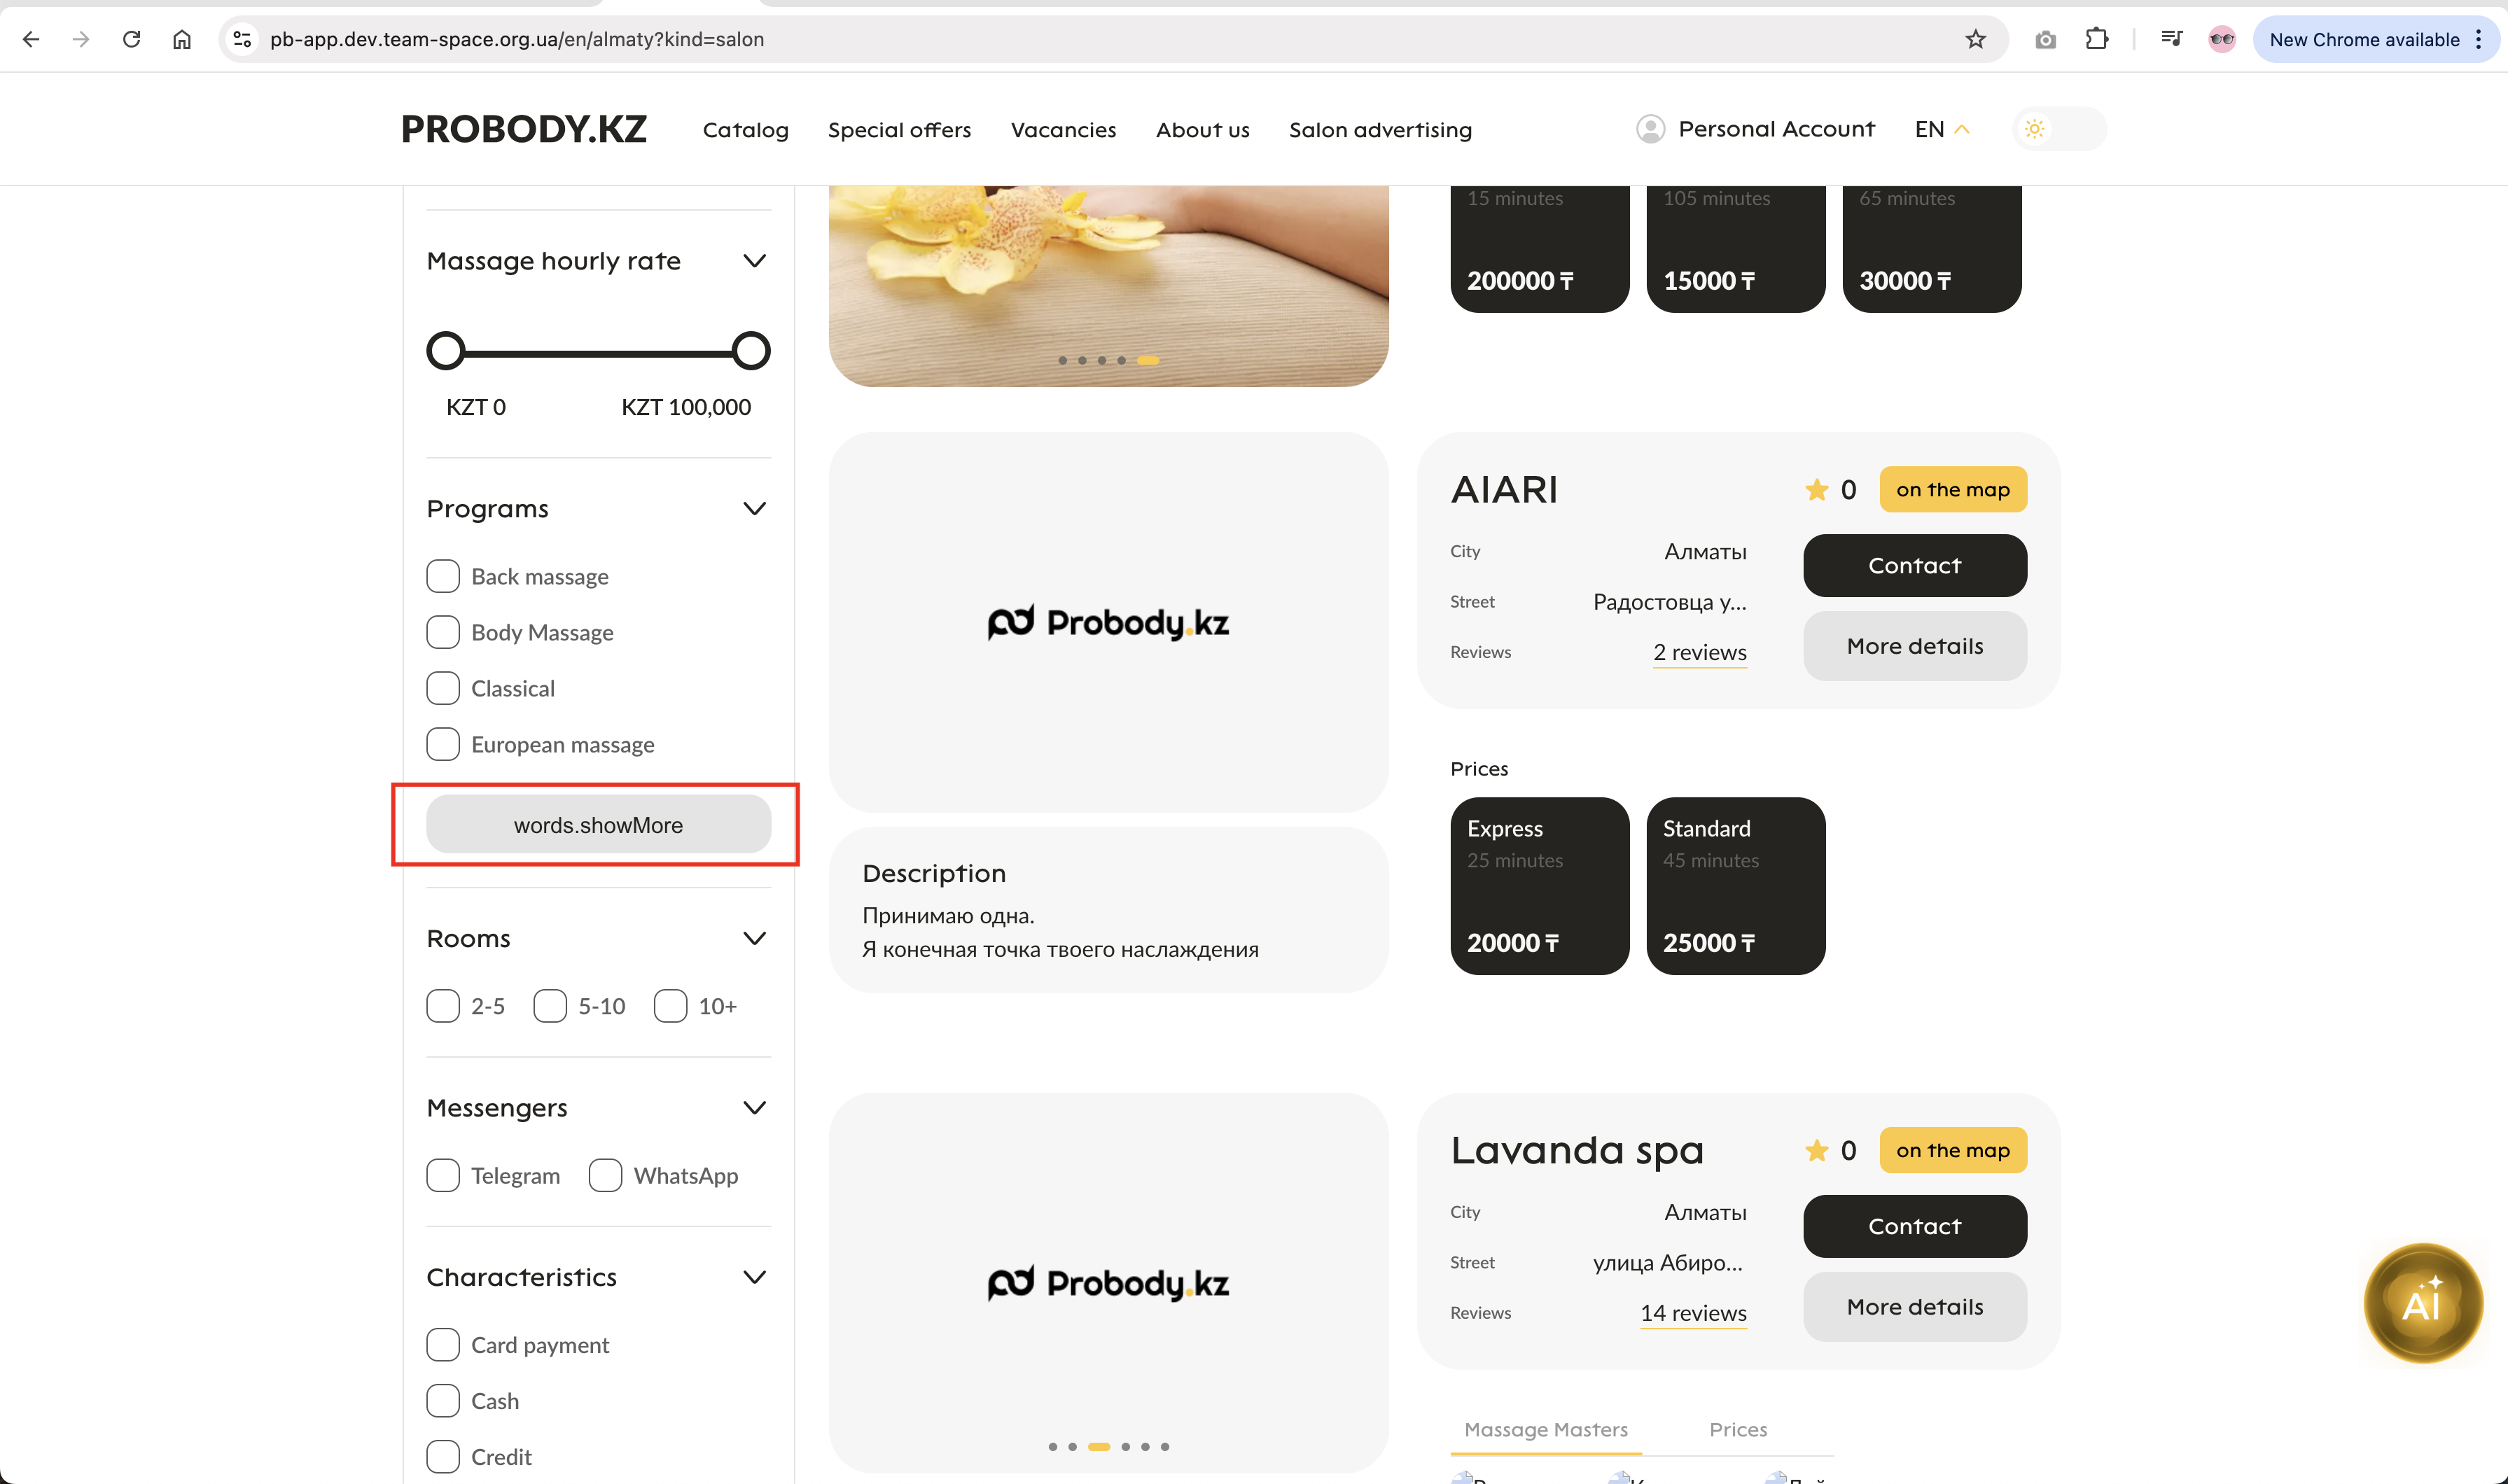Check the Back massage checkbox
The width and height of the screenshot is (2508, 1484).
click(443, 576)
